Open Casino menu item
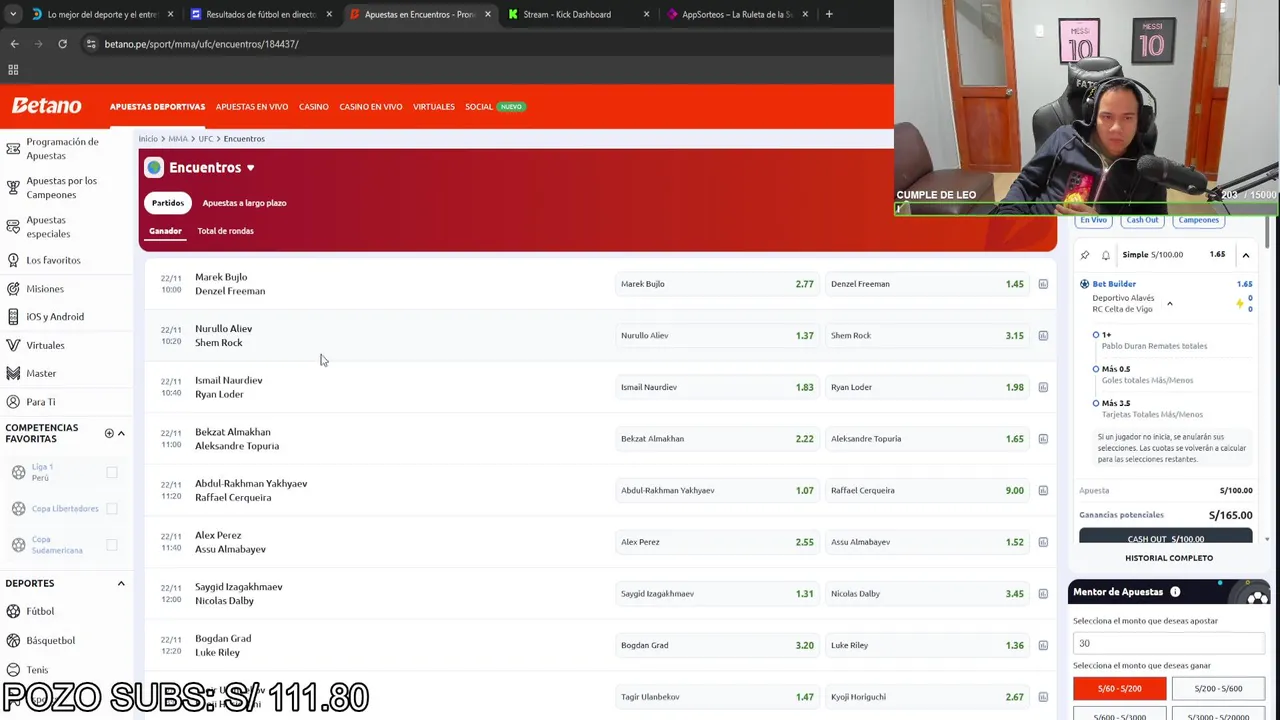The image size is (1280, 720). 313,107
